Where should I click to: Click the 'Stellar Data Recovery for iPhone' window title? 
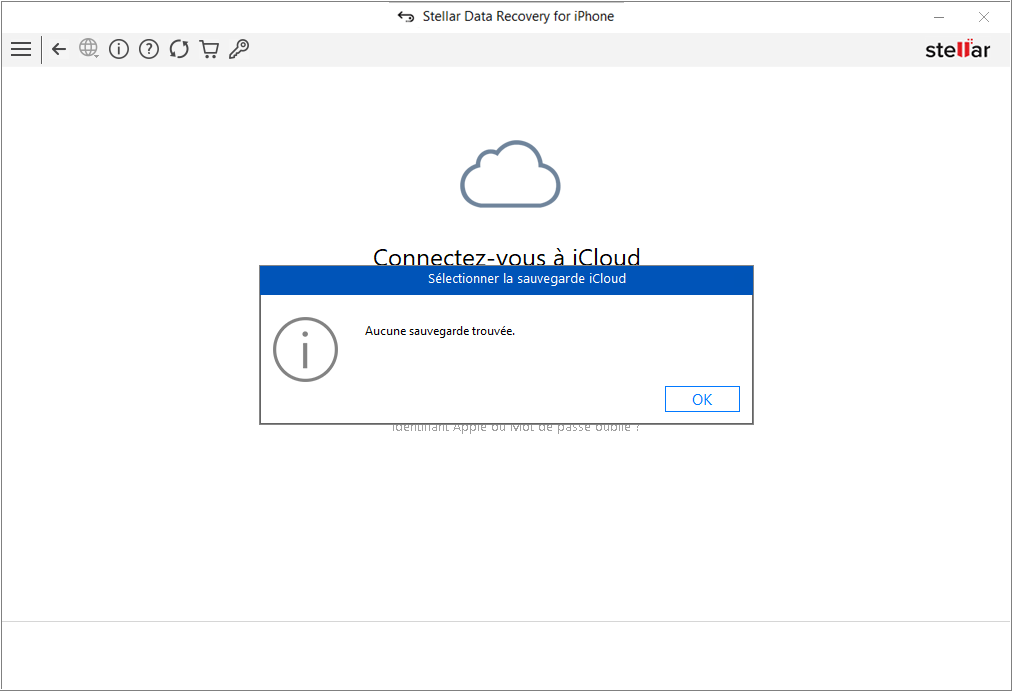[518, 17]
